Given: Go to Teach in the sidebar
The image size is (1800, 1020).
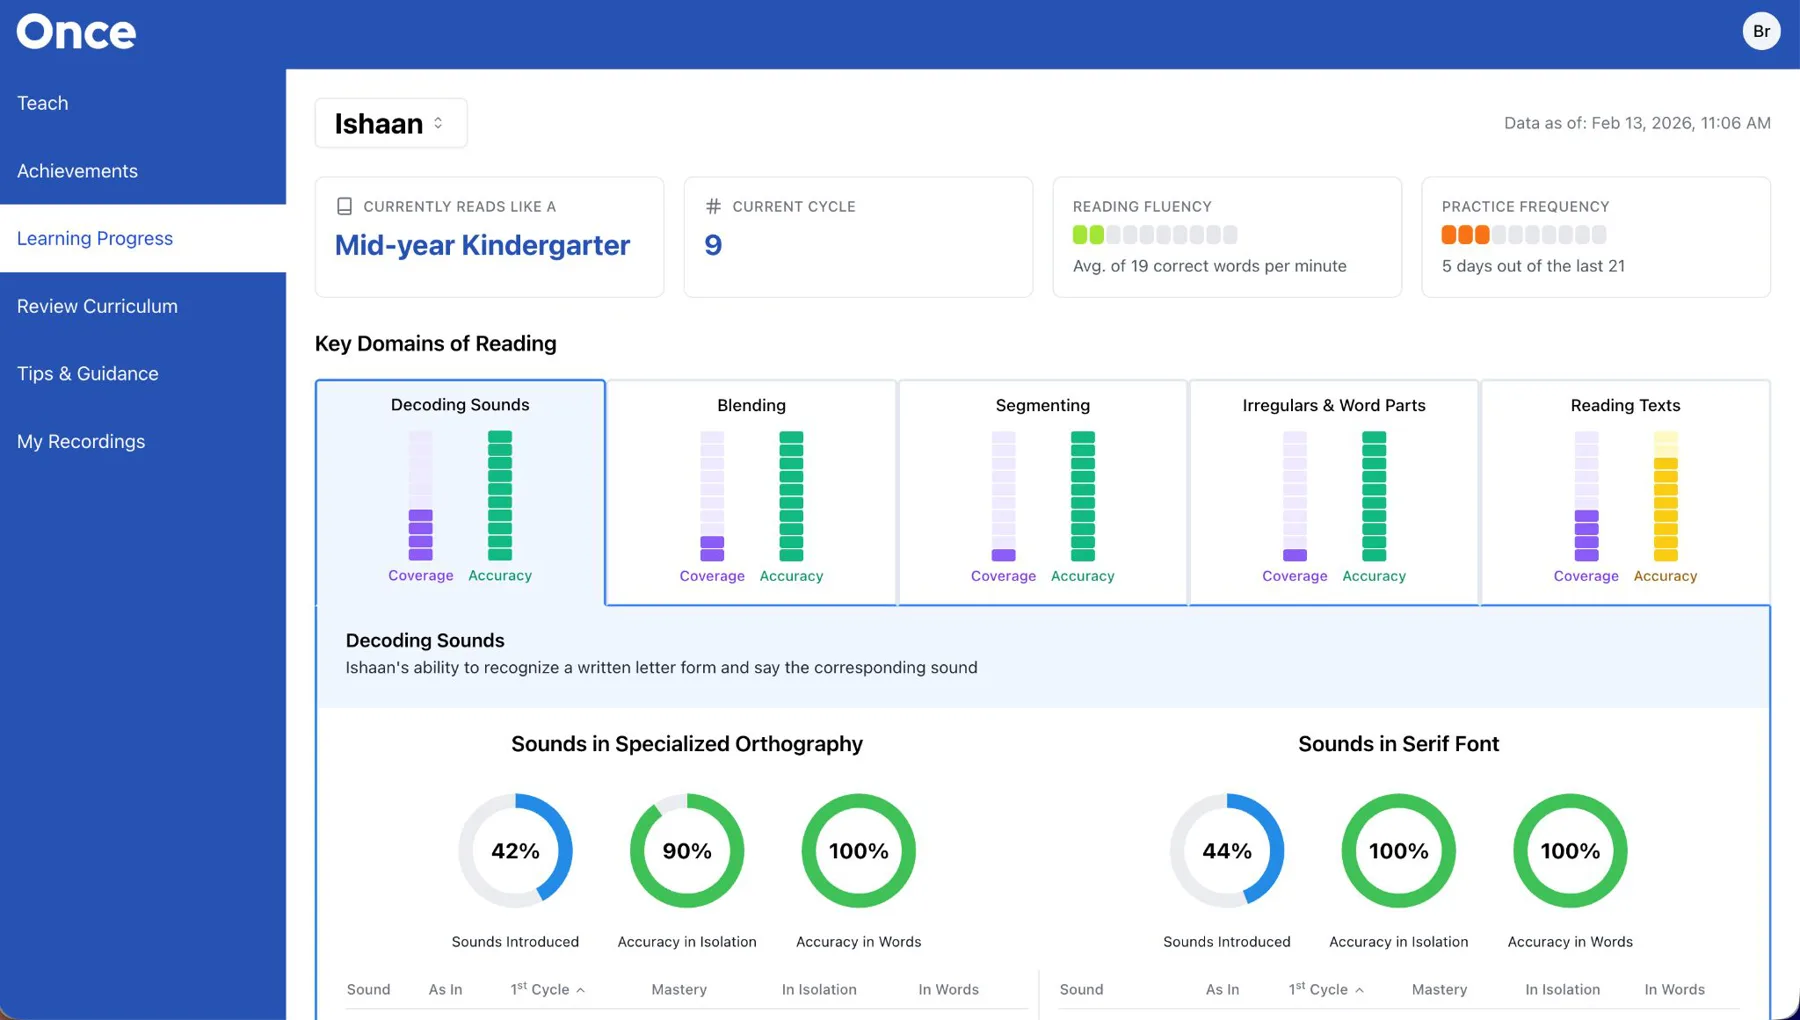Looking at the screenshot, I should click(x=143, y=103).
